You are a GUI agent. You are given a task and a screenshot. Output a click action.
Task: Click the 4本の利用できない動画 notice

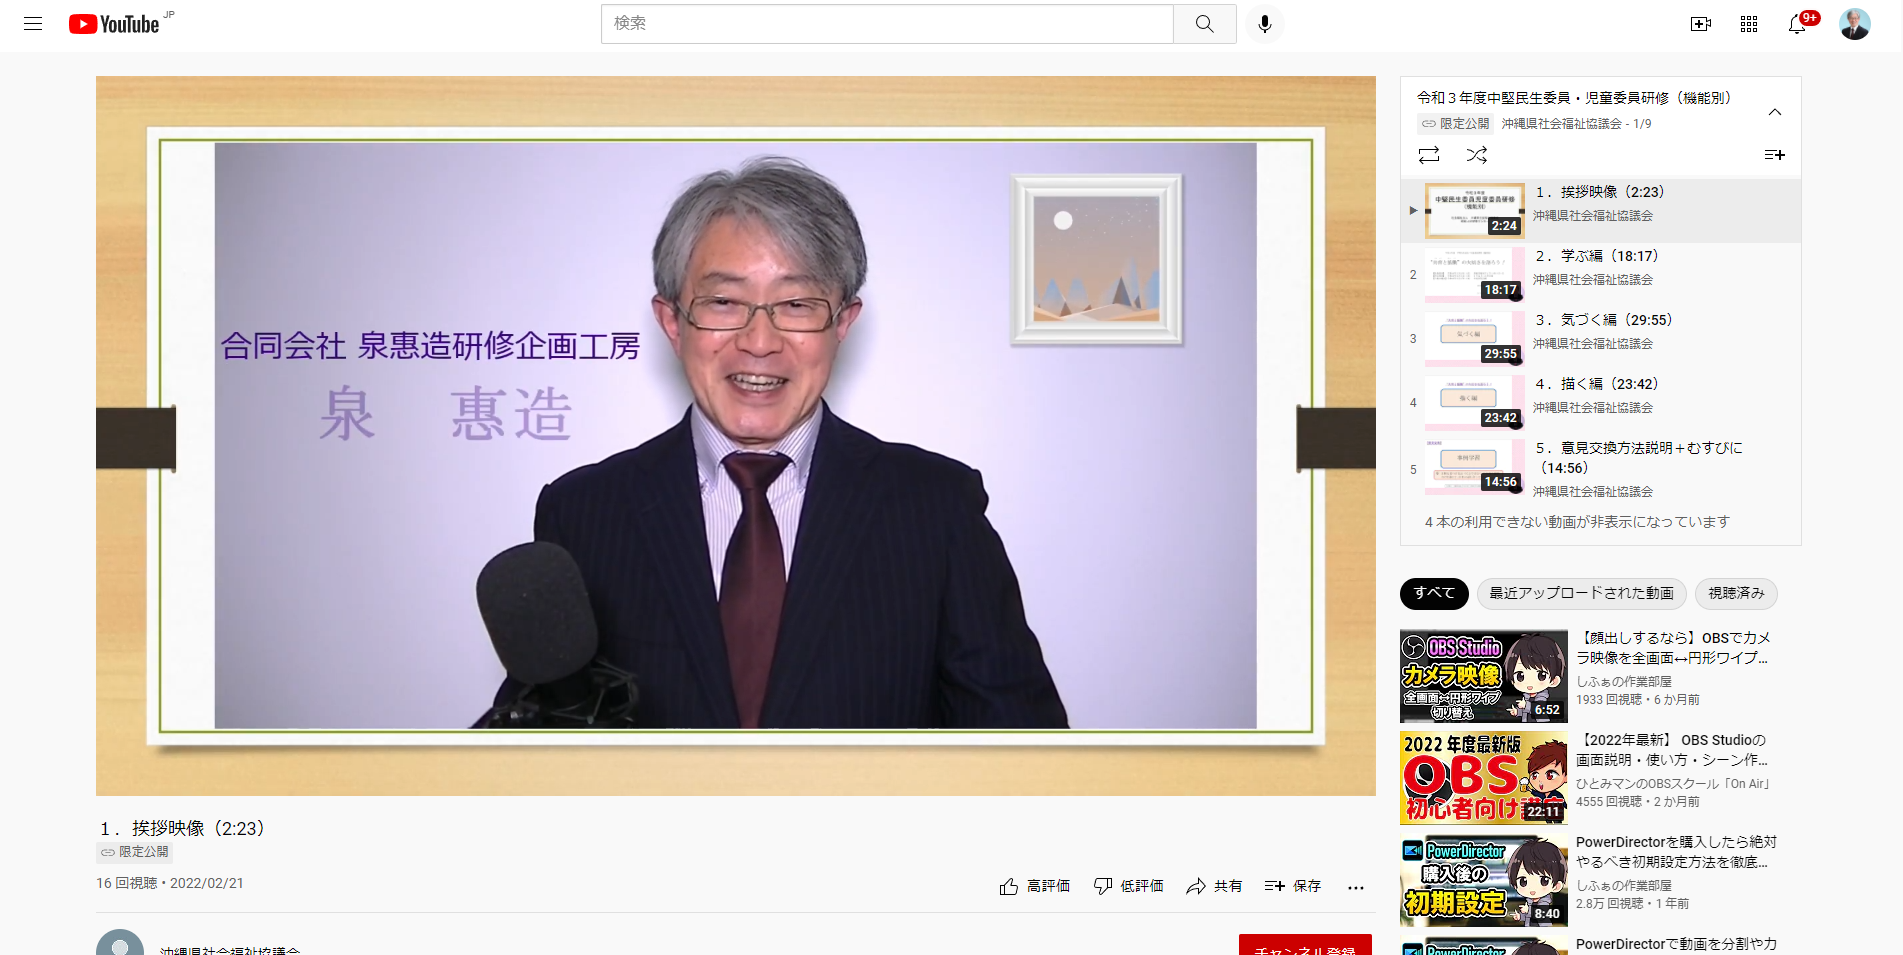click(1577, 522)
